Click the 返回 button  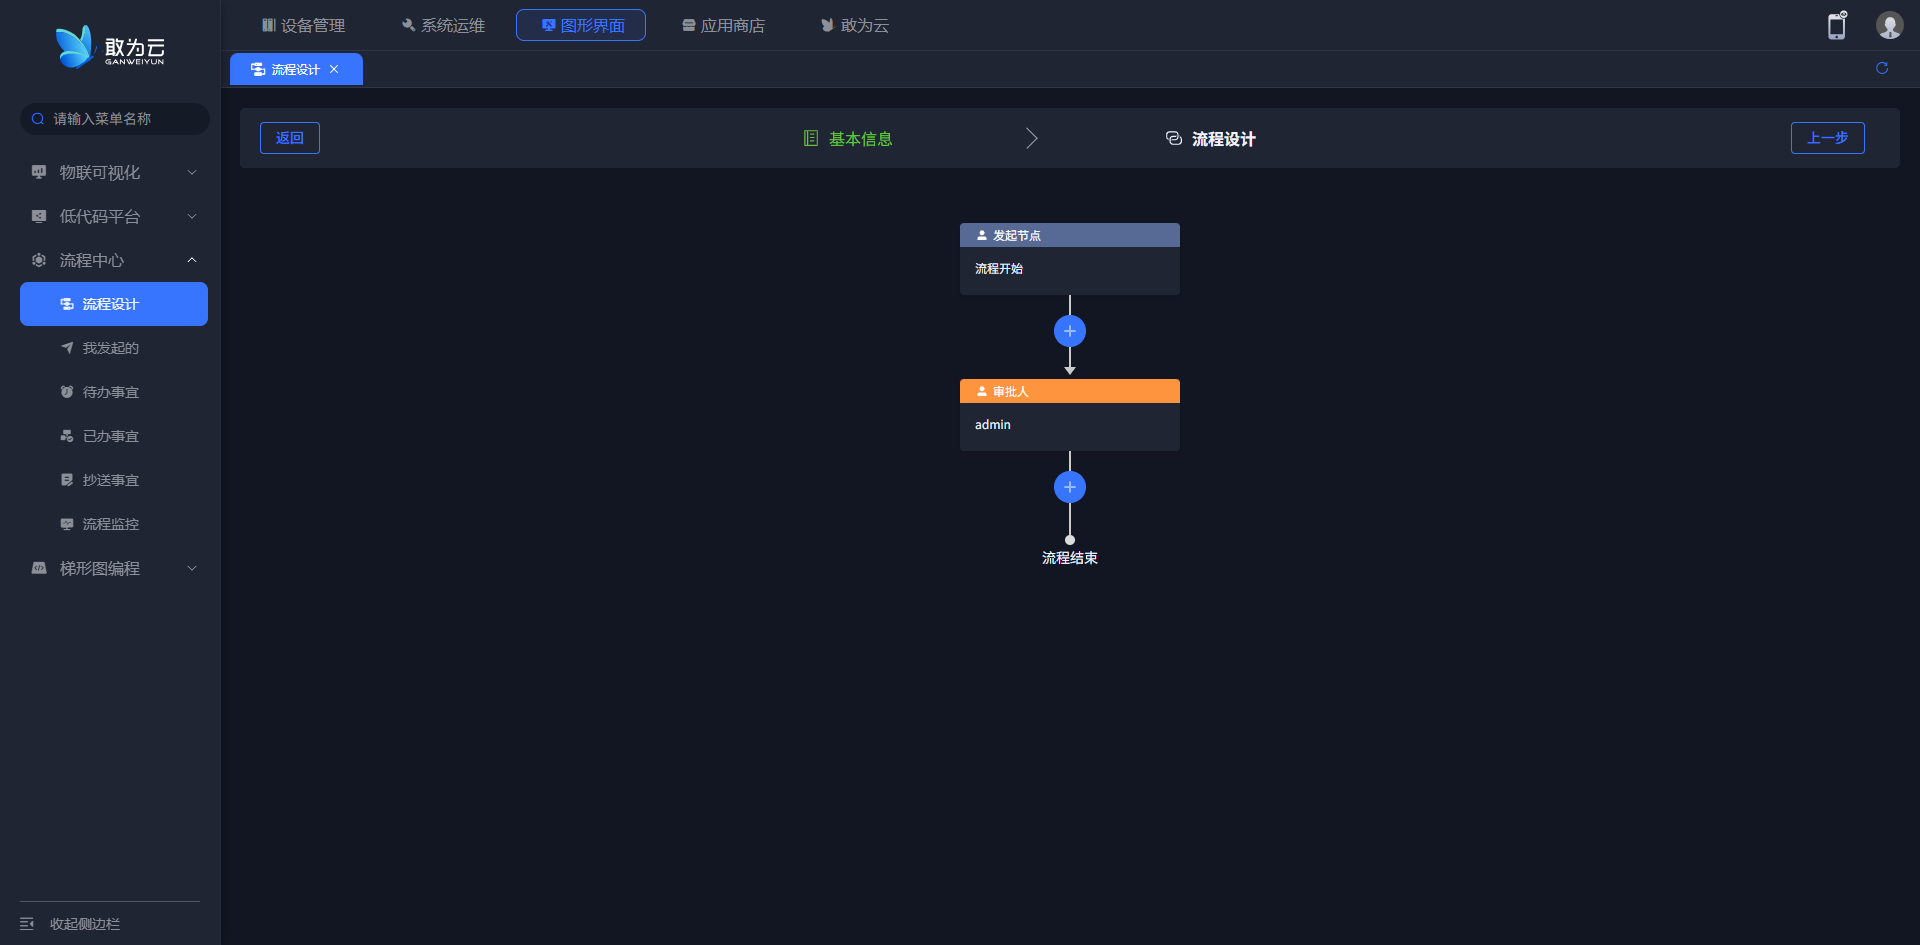click(x=290, y=138)
